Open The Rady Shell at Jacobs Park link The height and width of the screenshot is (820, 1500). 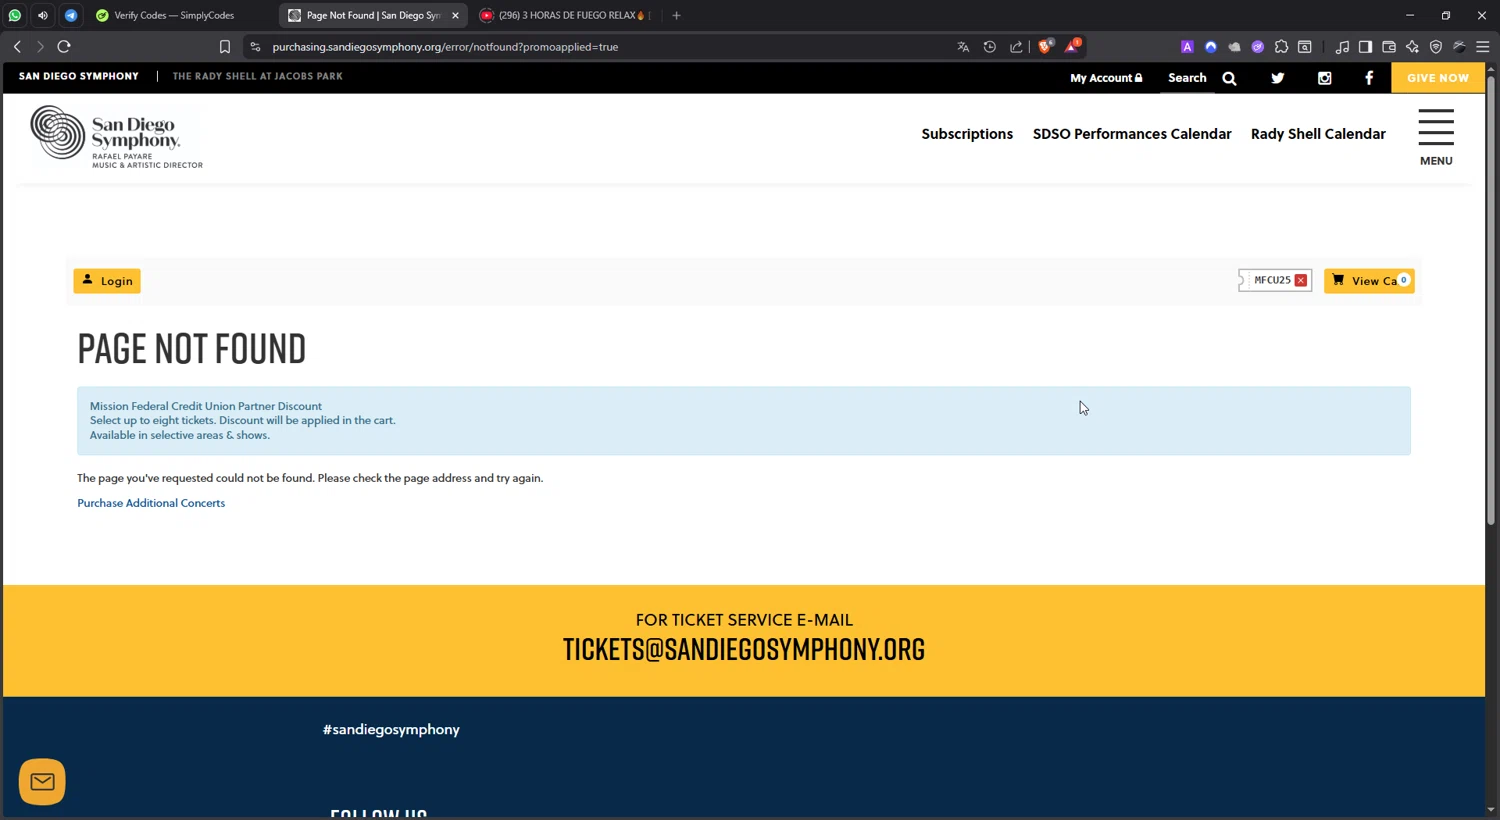257,76
